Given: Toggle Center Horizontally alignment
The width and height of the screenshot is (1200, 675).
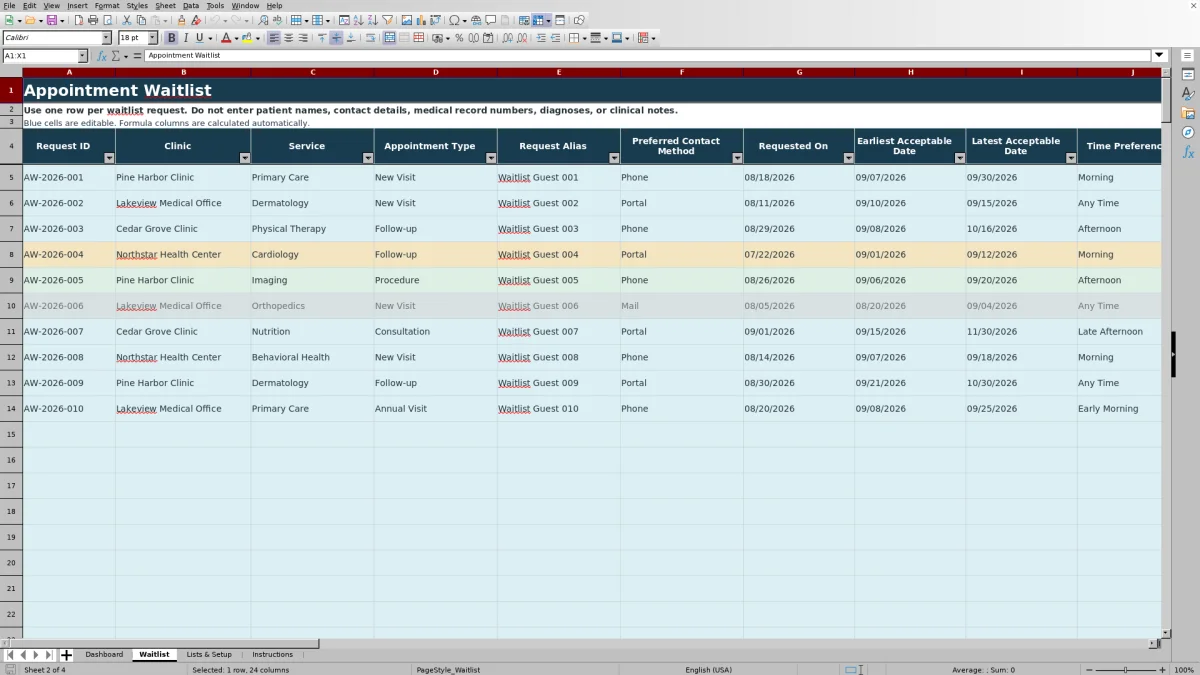Looking at the screenshot, I should point(288,38).
